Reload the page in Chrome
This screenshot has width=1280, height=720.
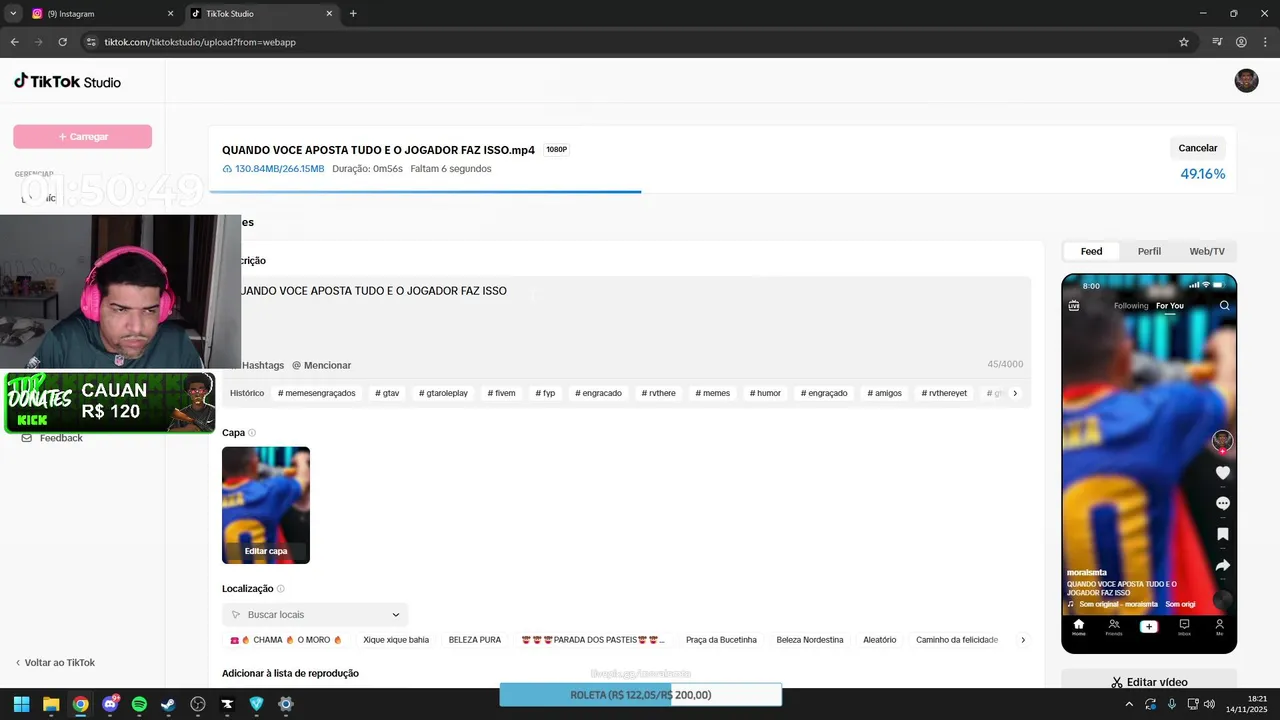point(63,42)
